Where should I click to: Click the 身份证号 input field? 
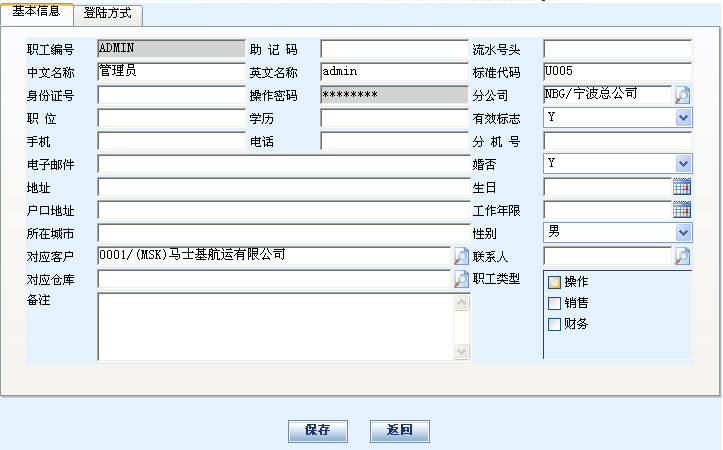[x=170, y=95]
